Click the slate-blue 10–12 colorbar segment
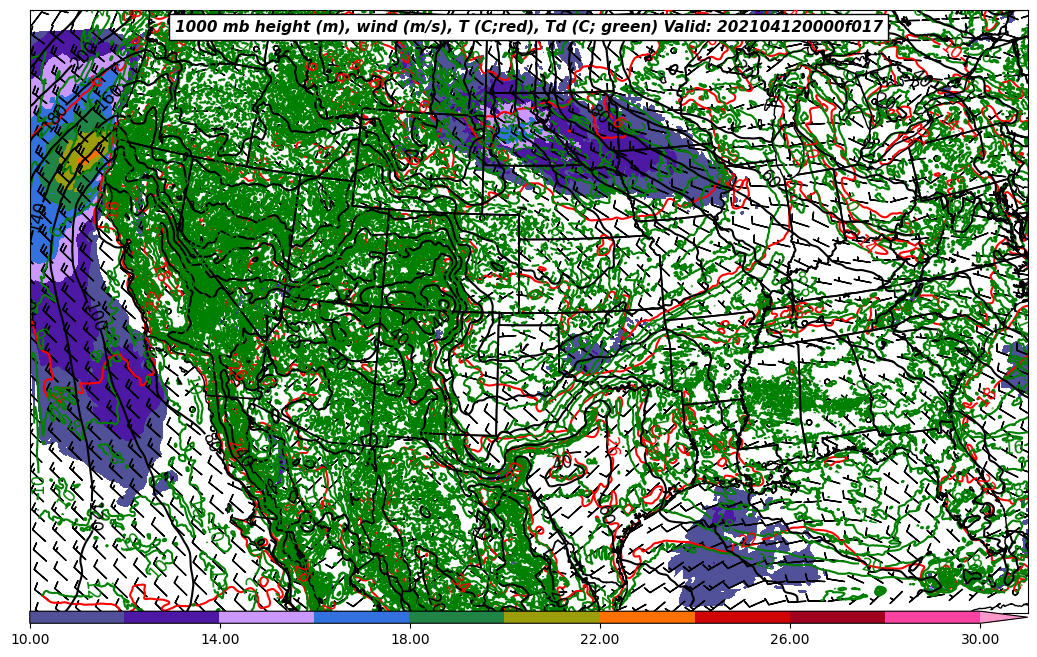Image resolution: width=1037 pixels, height=657 pixels. coord(77,617)
